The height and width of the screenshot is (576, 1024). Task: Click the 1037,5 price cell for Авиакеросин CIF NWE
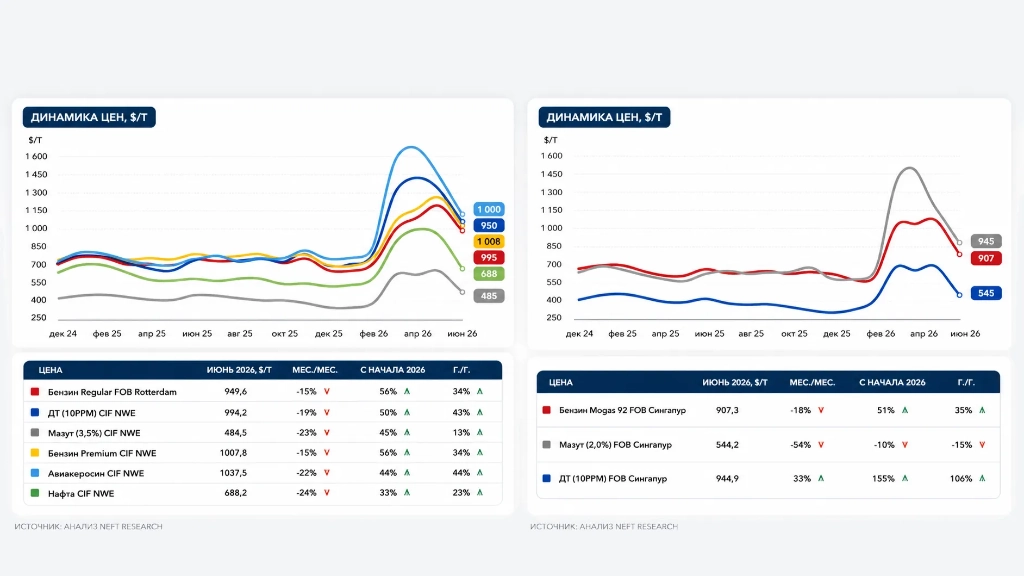pyautogui.click(x=234, y=473)
